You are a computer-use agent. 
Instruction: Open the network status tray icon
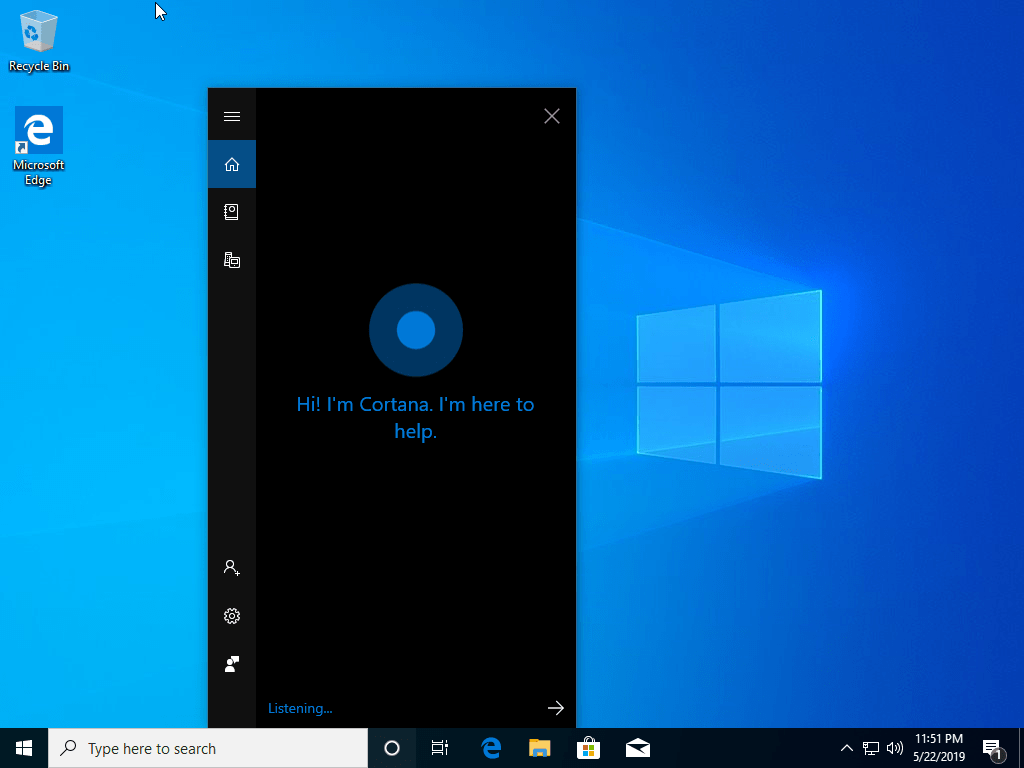pyautogui.click(x=871, y=748)
